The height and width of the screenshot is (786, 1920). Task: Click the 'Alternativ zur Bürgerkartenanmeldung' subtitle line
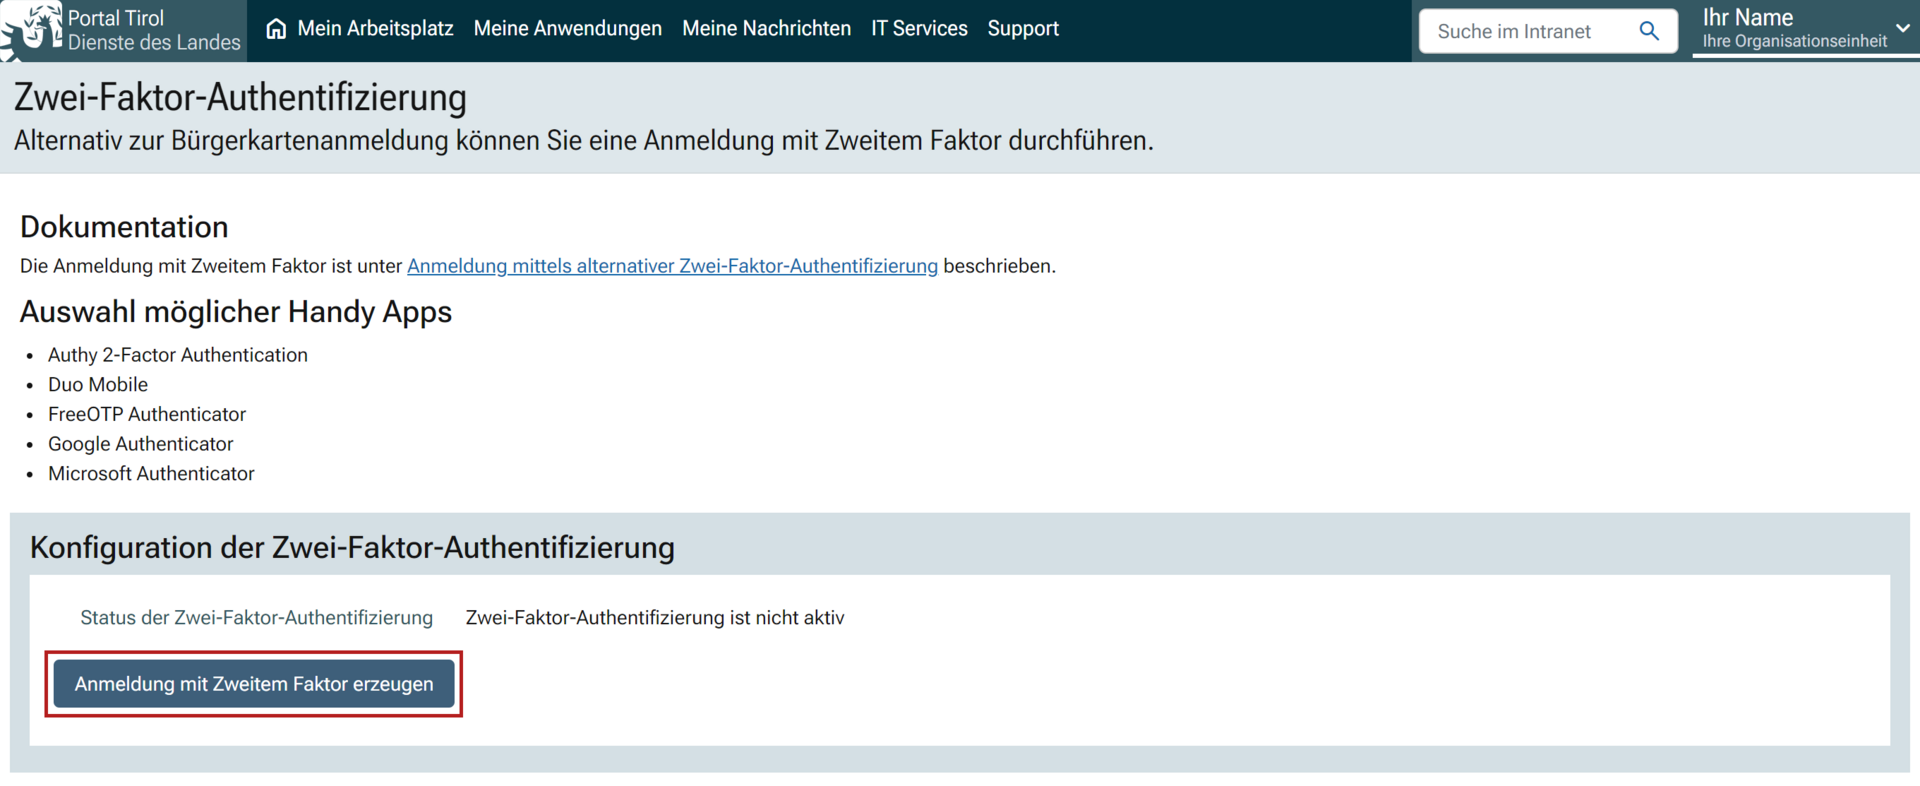coord(584,141)
